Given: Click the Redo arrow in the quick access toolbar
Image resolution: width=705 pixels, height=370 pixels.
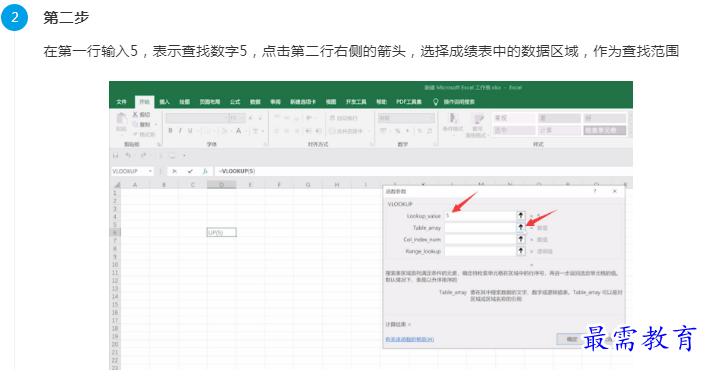Looking at the screenshot, I should [x=143, y=156].
